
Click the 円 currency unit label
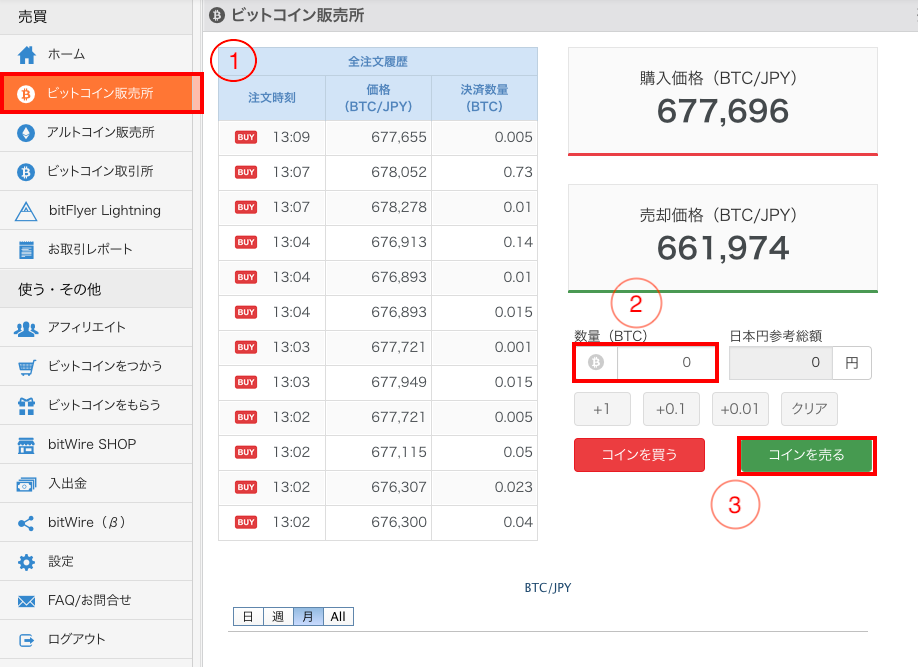pyautogui.click(x=852, y=363)
